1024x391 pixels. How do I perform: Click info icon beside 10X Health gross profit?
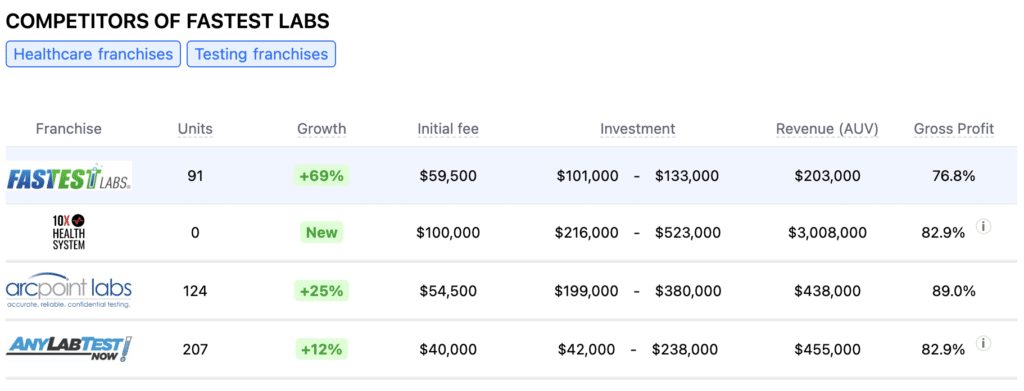pos(984,227)
